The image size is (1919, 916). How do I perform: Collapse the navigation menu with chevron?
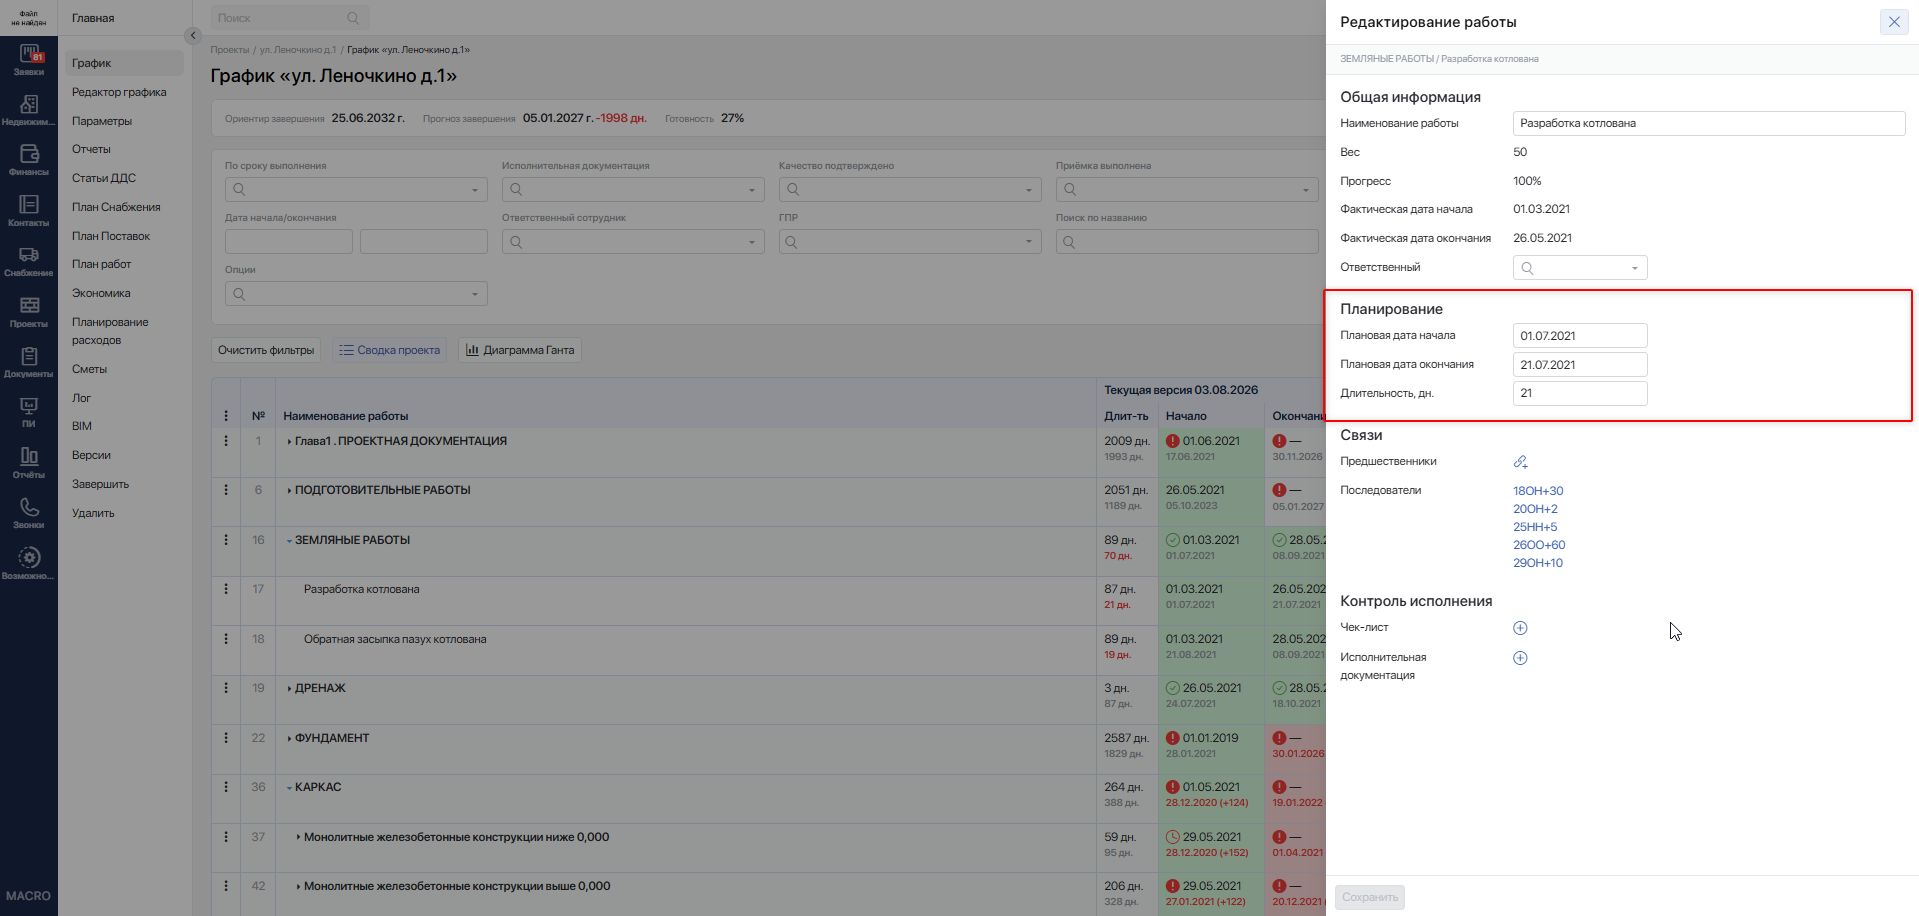(x=193, y=35)
